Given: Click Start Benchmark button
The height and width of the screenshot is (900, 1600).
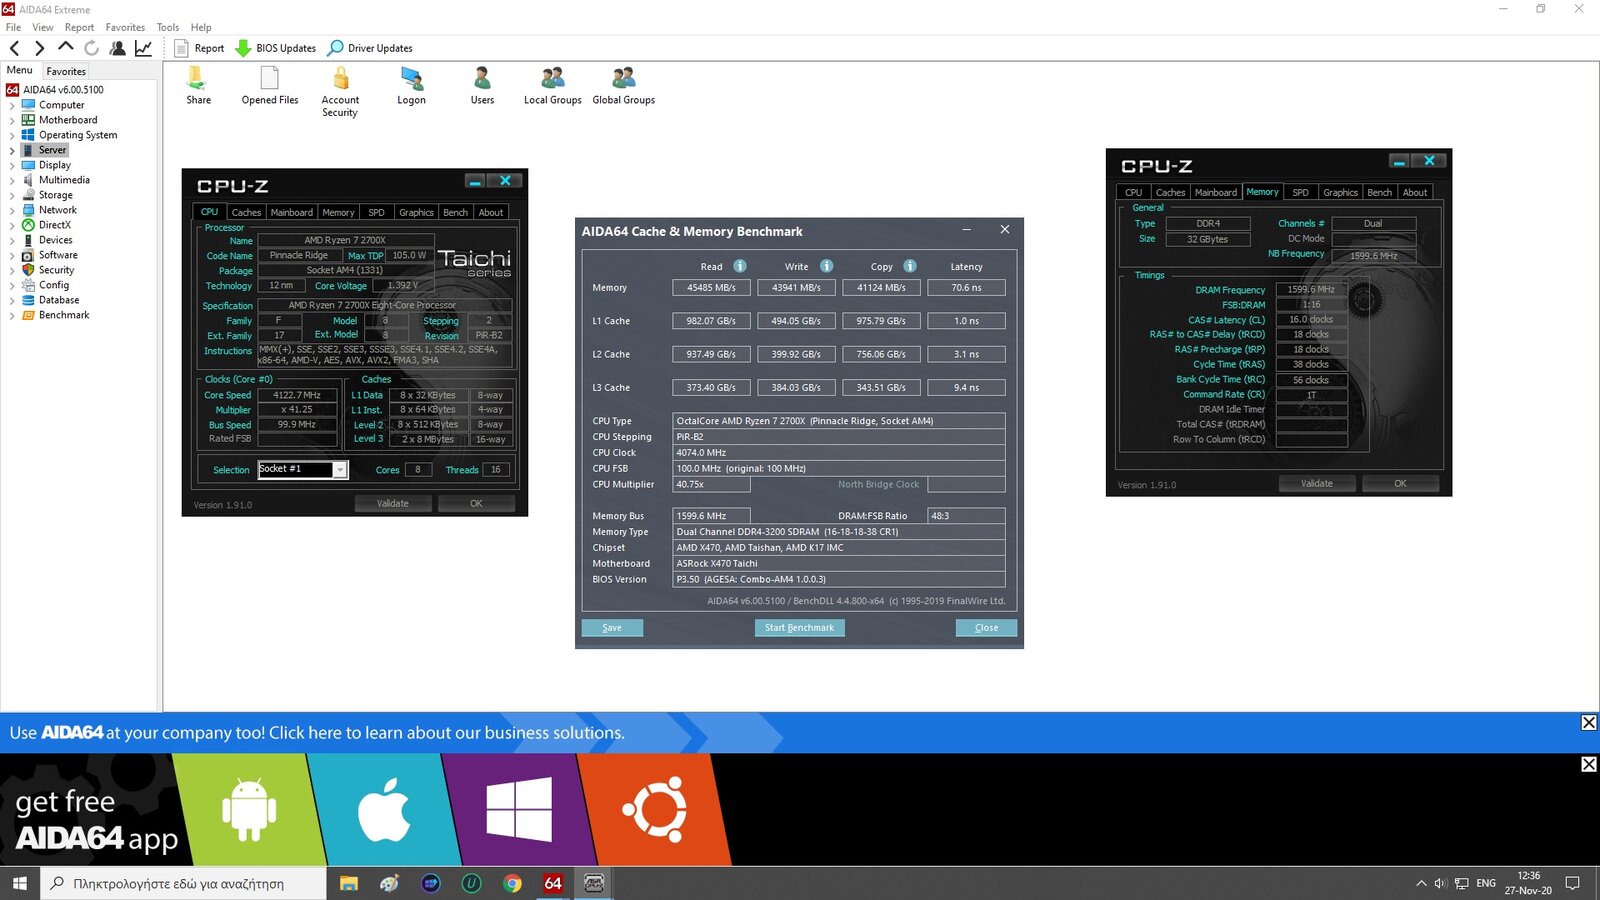Looking at the screenshot, I should 799,628.
